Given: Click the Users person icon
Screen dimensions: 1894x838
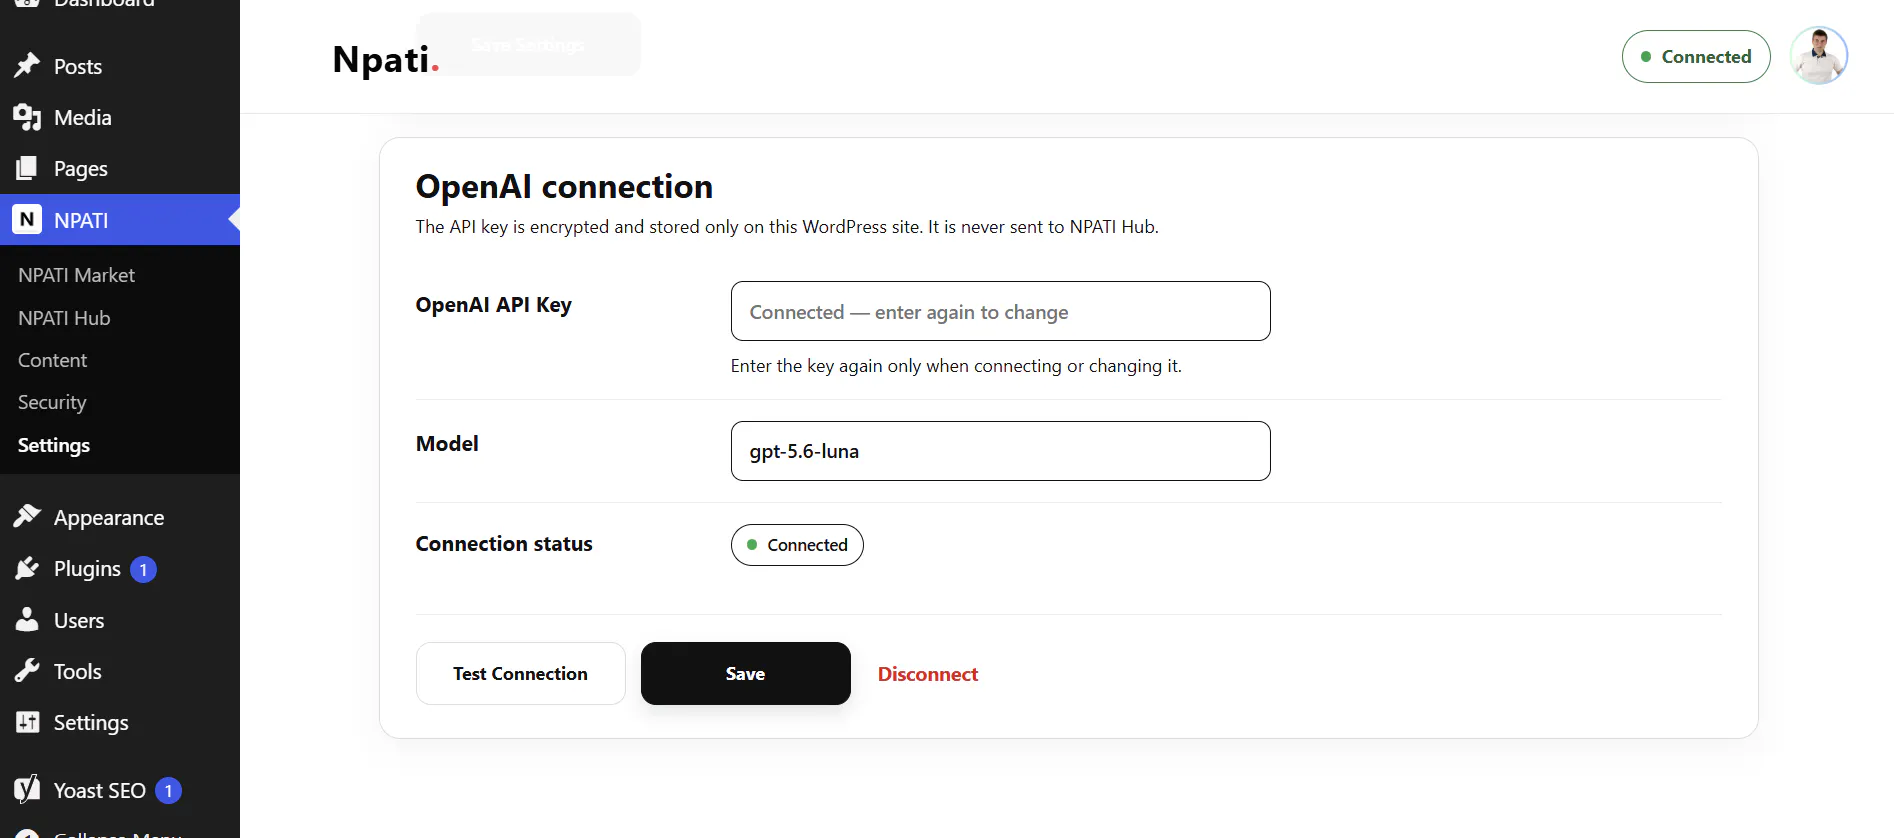Looking at the screenshot, I should click(x=27, y=620).
